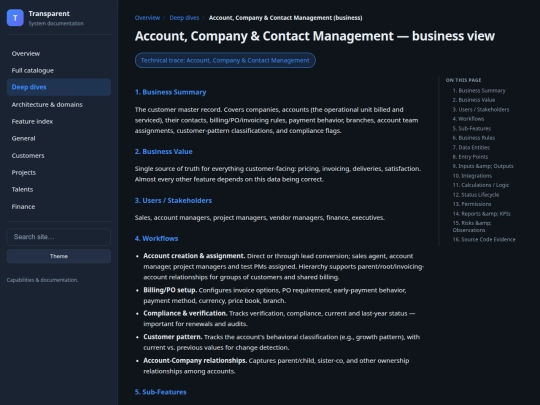This screenshot has height=405, width=540.
Task: Jump to 4. Workflows in page contents
Action: click(468, 119)
